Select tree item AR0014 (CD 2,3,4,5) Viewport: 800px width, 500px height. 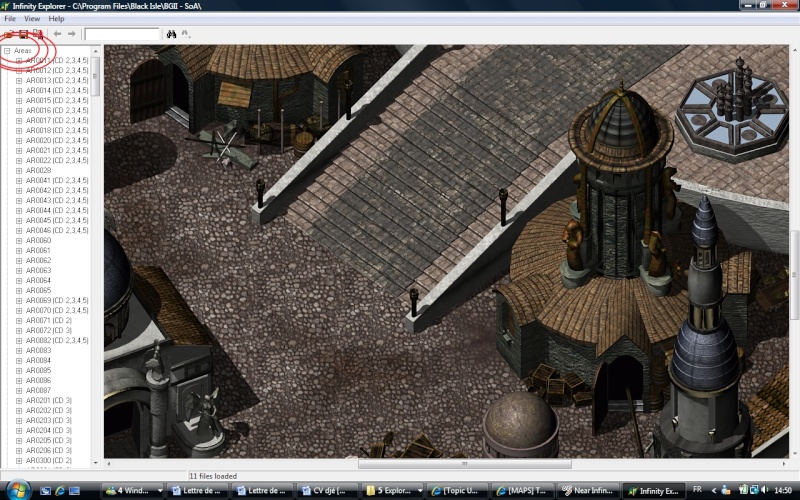click(57, 90)
